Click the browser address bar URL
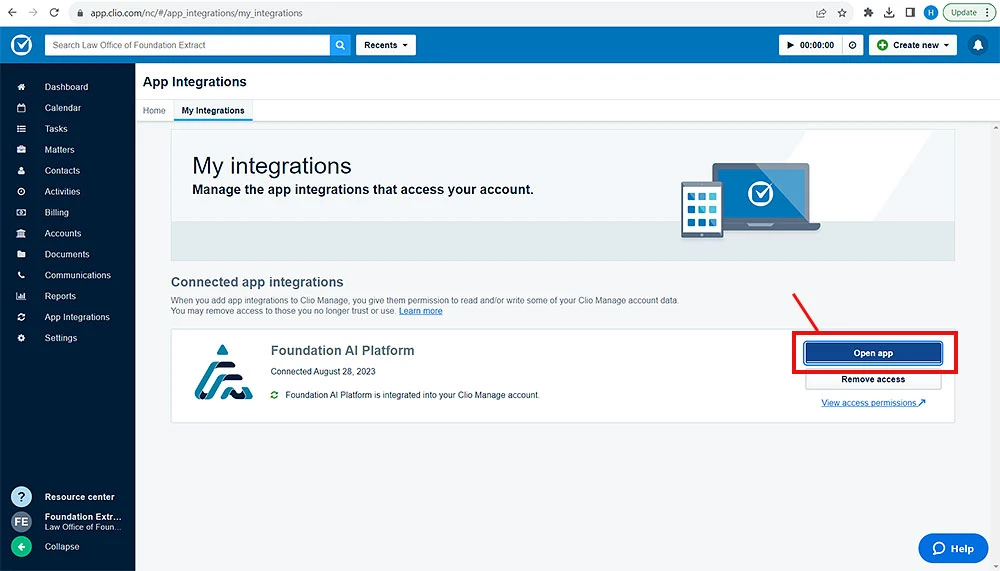 click(x=196, y=13)
